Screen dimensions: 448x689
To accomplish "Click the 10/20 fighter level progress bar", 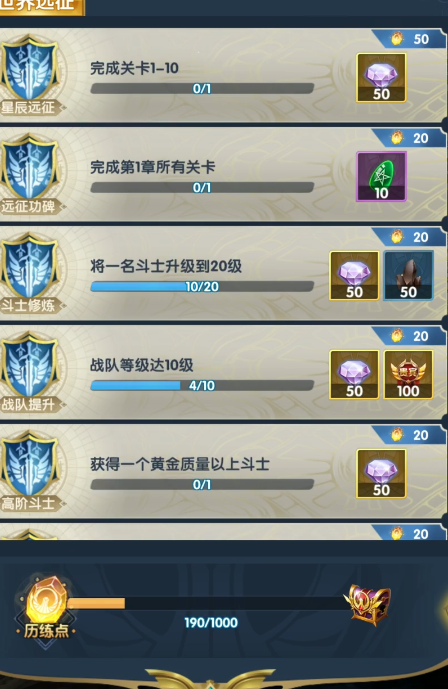I will click(x=202, y=286).
